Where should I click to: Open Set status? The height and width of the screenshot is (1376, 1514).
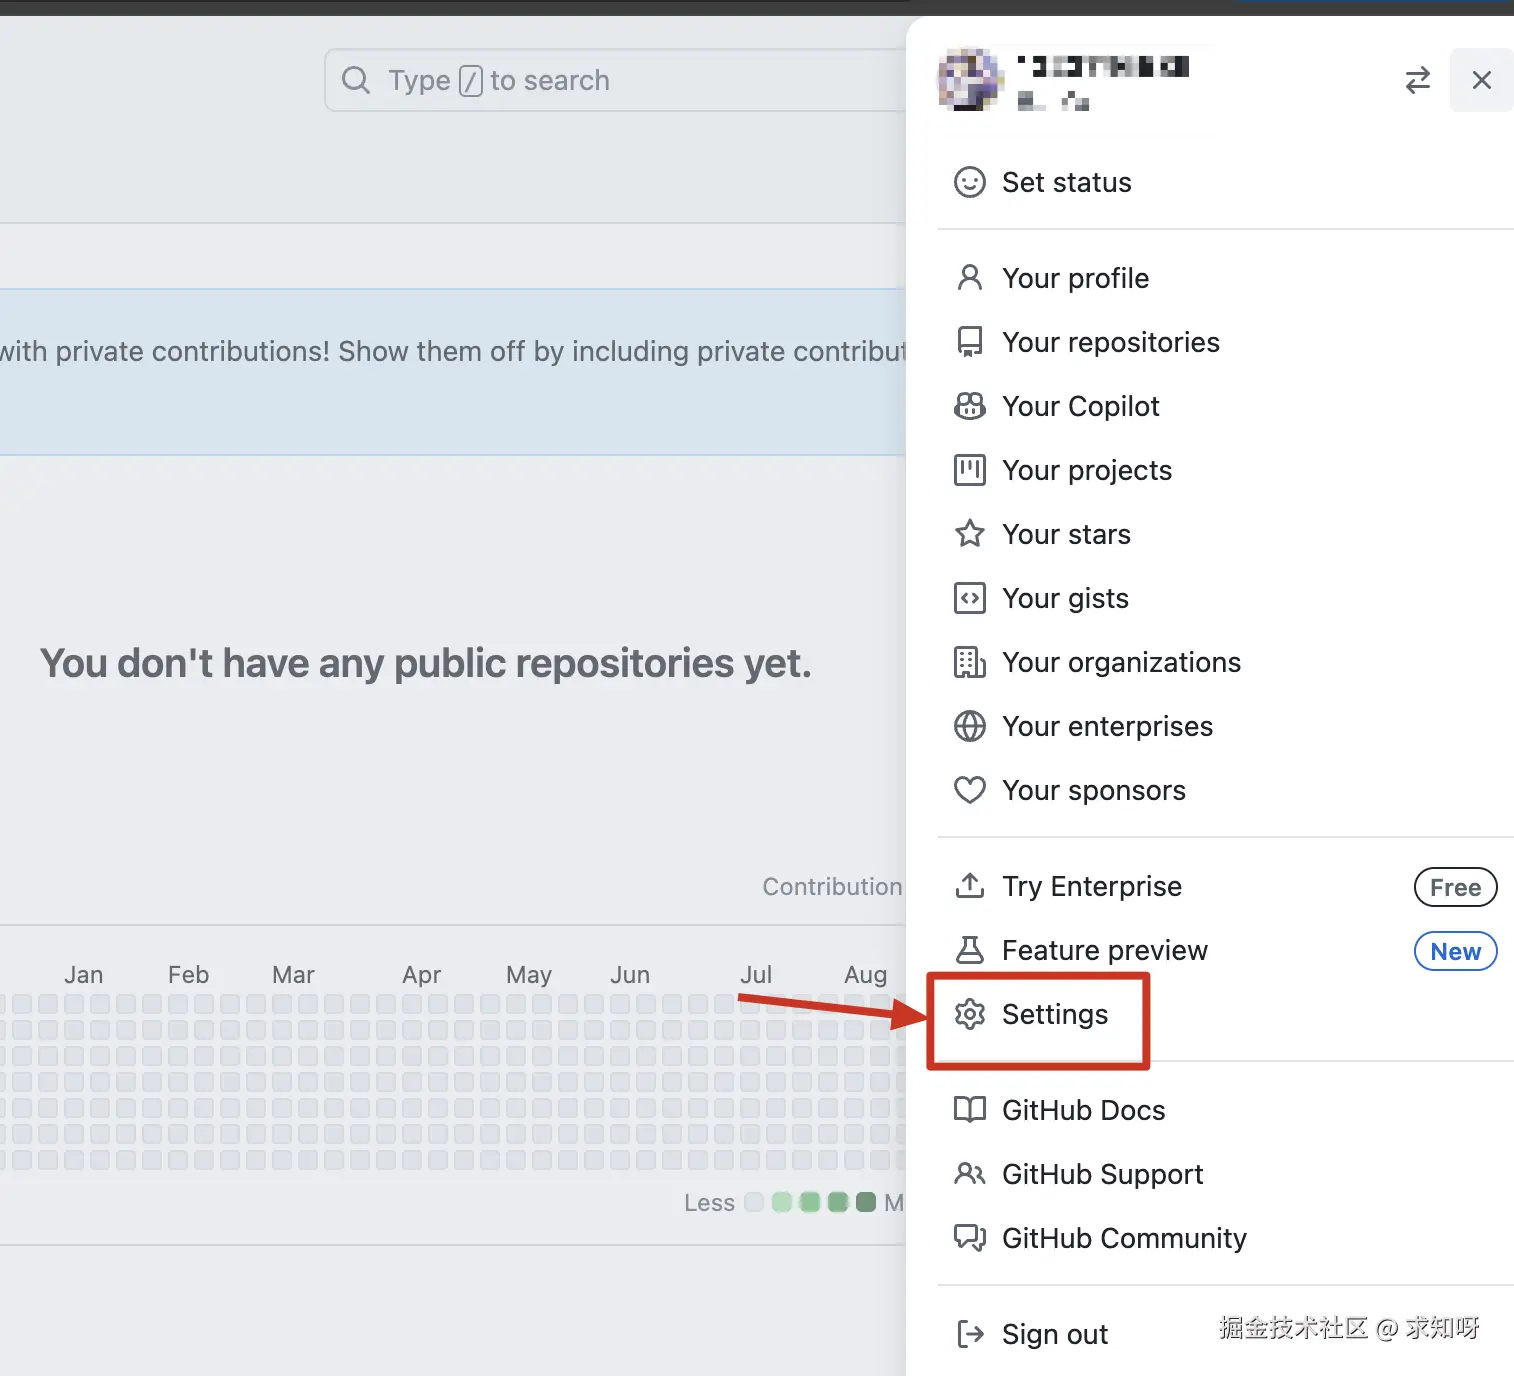tap(1226, 182)
